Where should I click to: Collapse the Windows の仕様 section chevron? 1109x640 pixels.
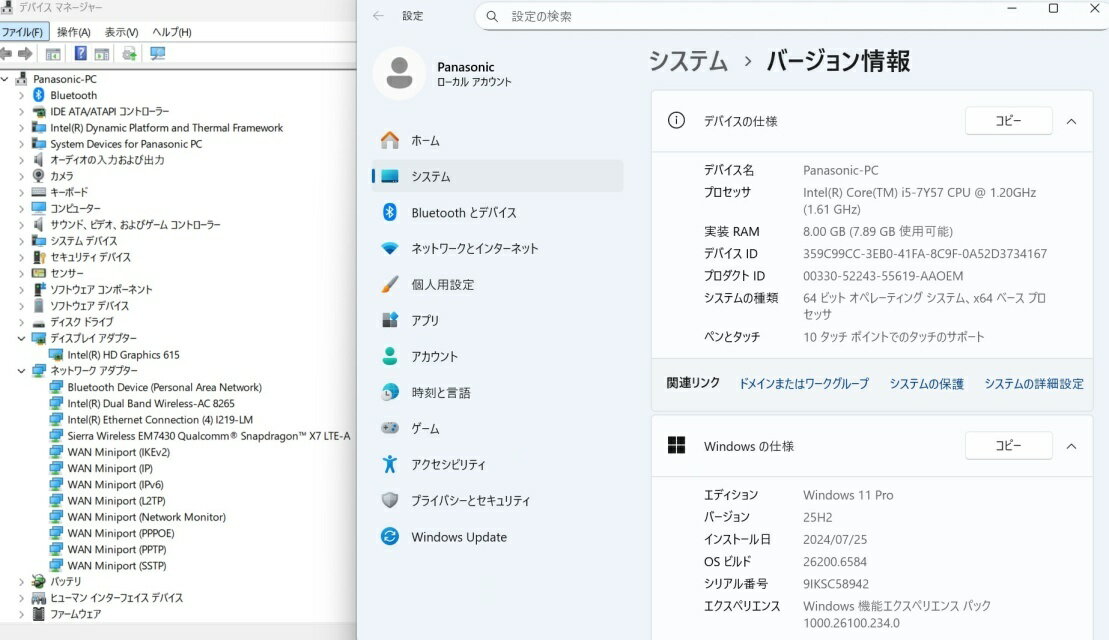point(1071,446)
